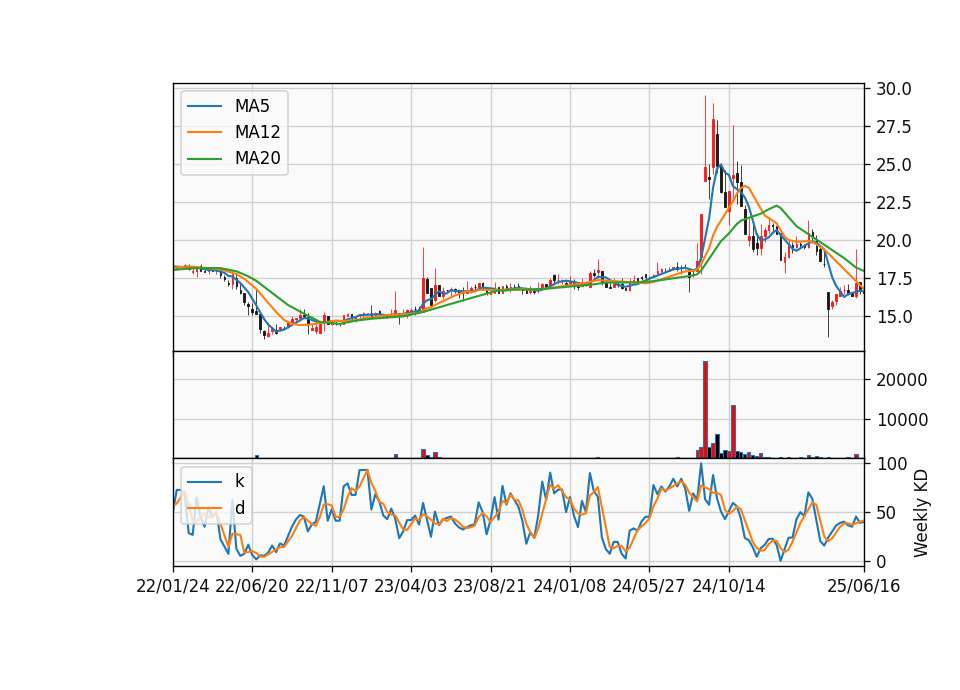Click the green MA20 legend line

click(x=204, y=158)
